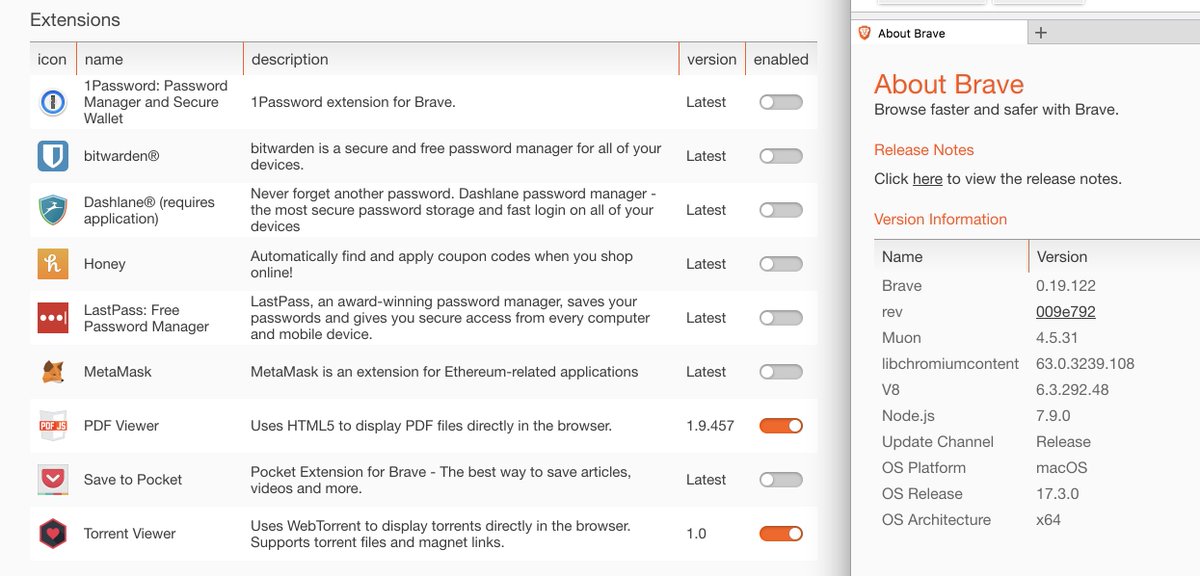Click the Dashlane extension icon

click(x=52, y=210)
